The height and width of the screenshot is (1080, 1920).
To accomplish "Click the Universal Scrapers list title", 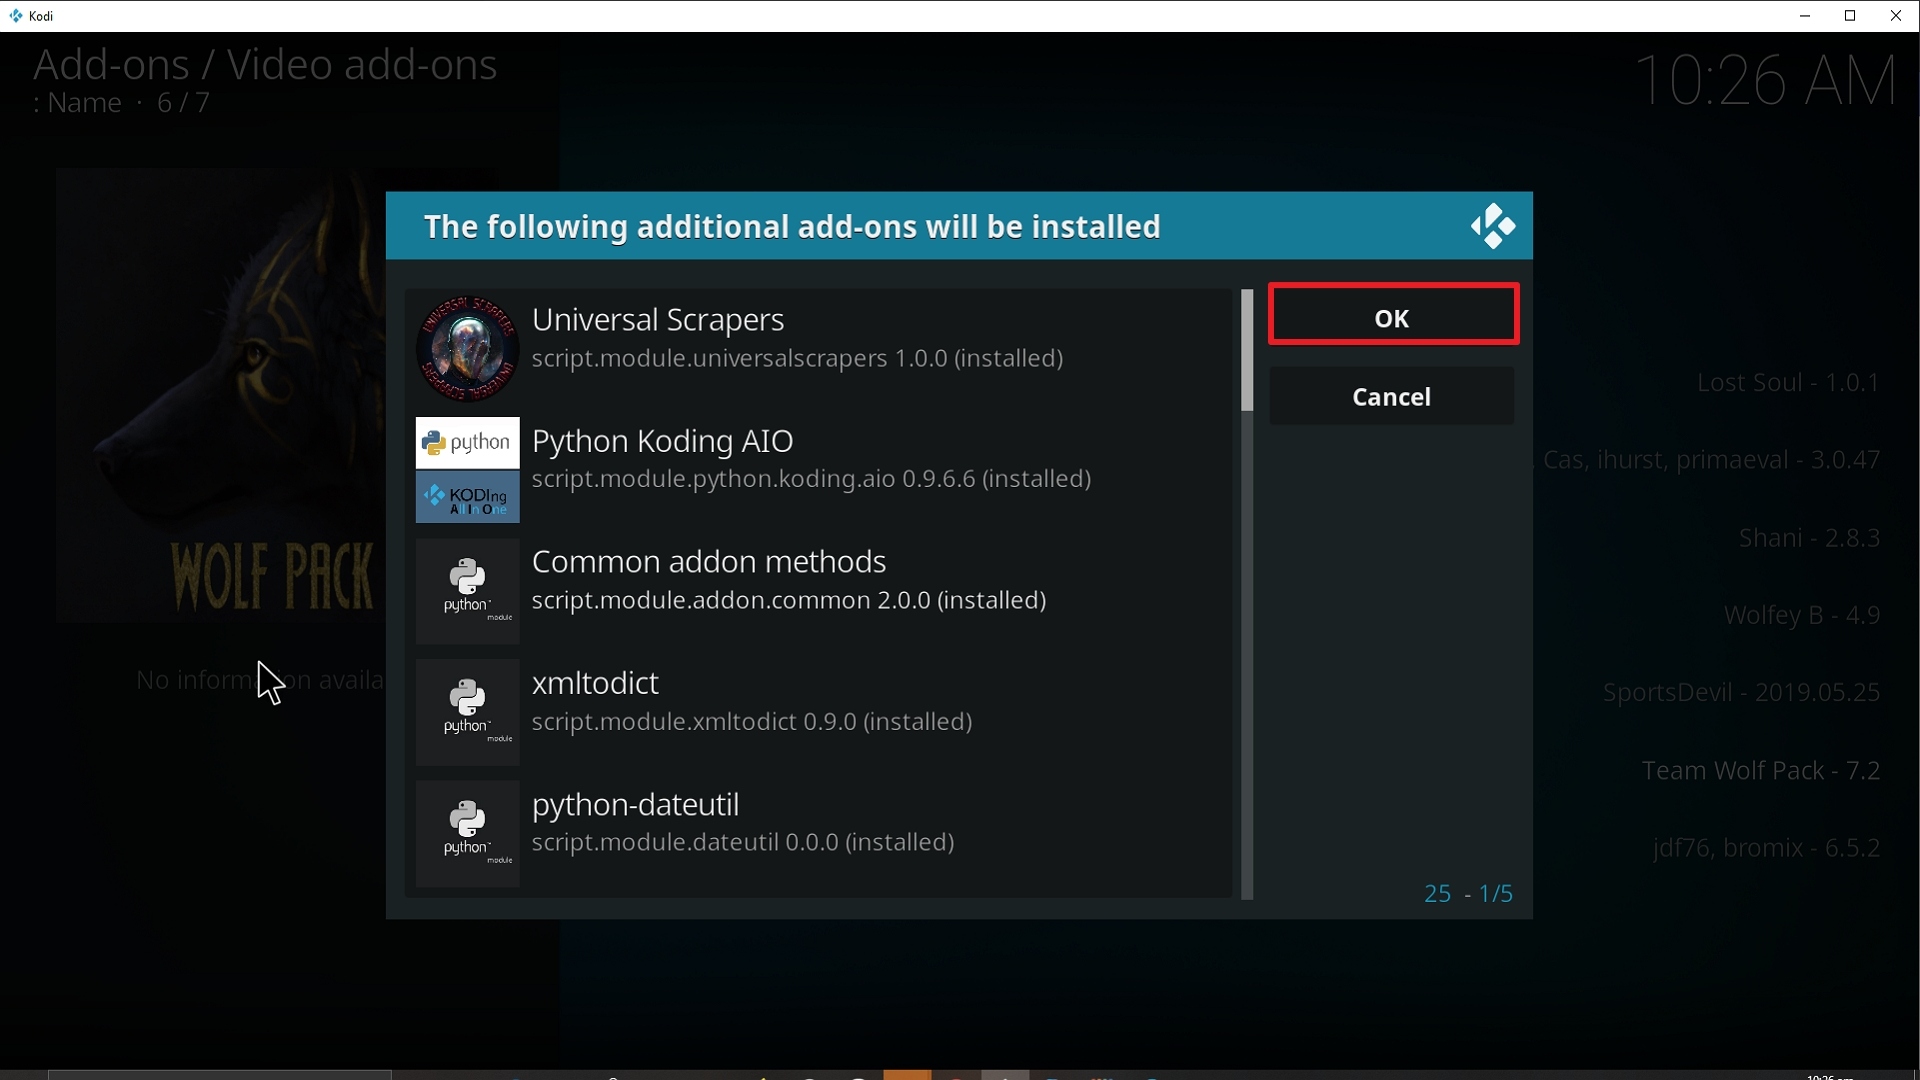I will tap(658, 320).
